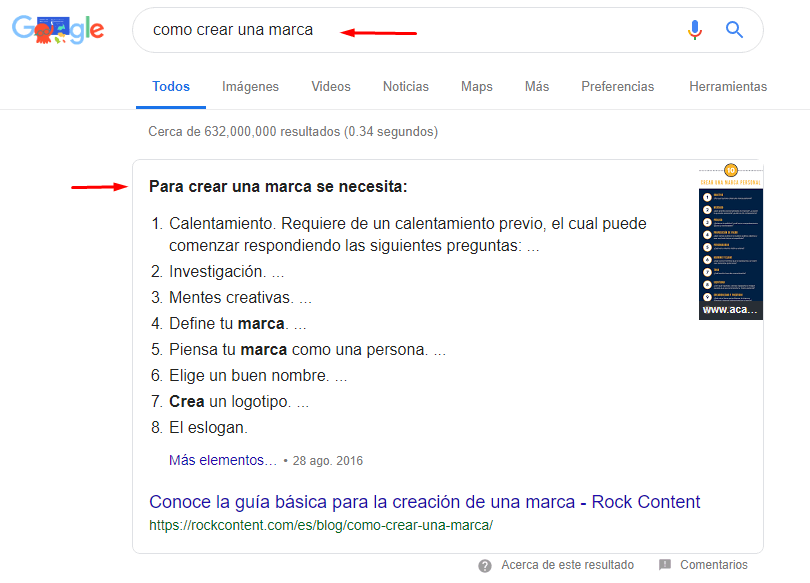This screenshot has width=810, height=583.
Task: Click the blue search magnifier icon
Action: pos(734,30)
